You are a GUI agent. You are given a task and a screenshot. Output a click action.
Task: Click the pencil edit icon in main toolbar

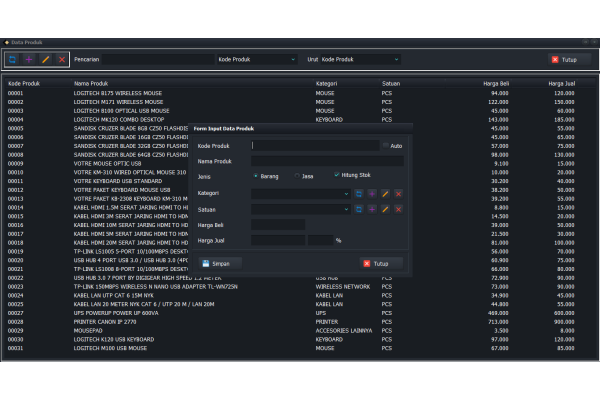pyautogui.click(x=45, y=60)
